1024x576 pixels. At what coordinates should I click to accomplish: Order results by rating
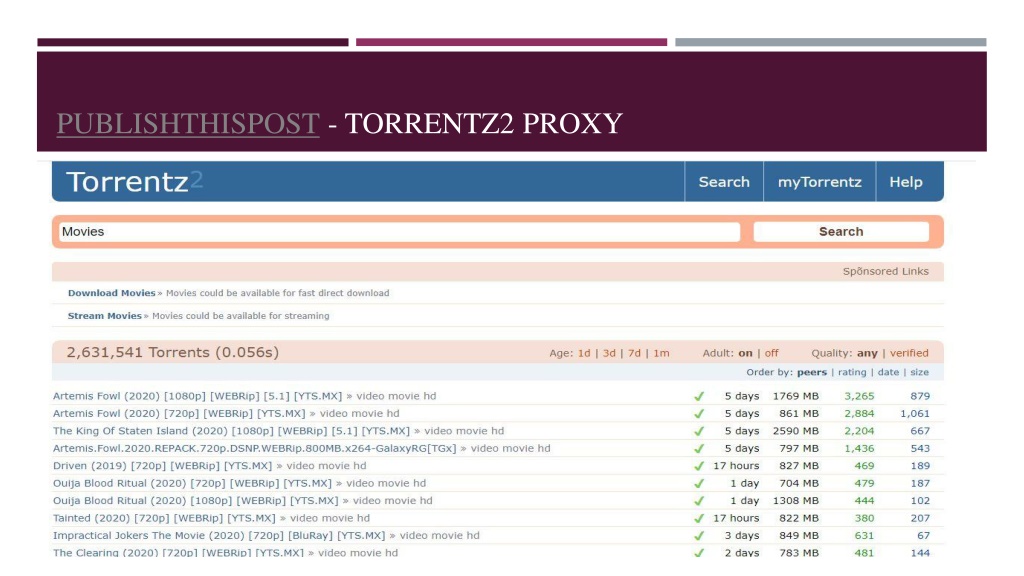point(852,372)
